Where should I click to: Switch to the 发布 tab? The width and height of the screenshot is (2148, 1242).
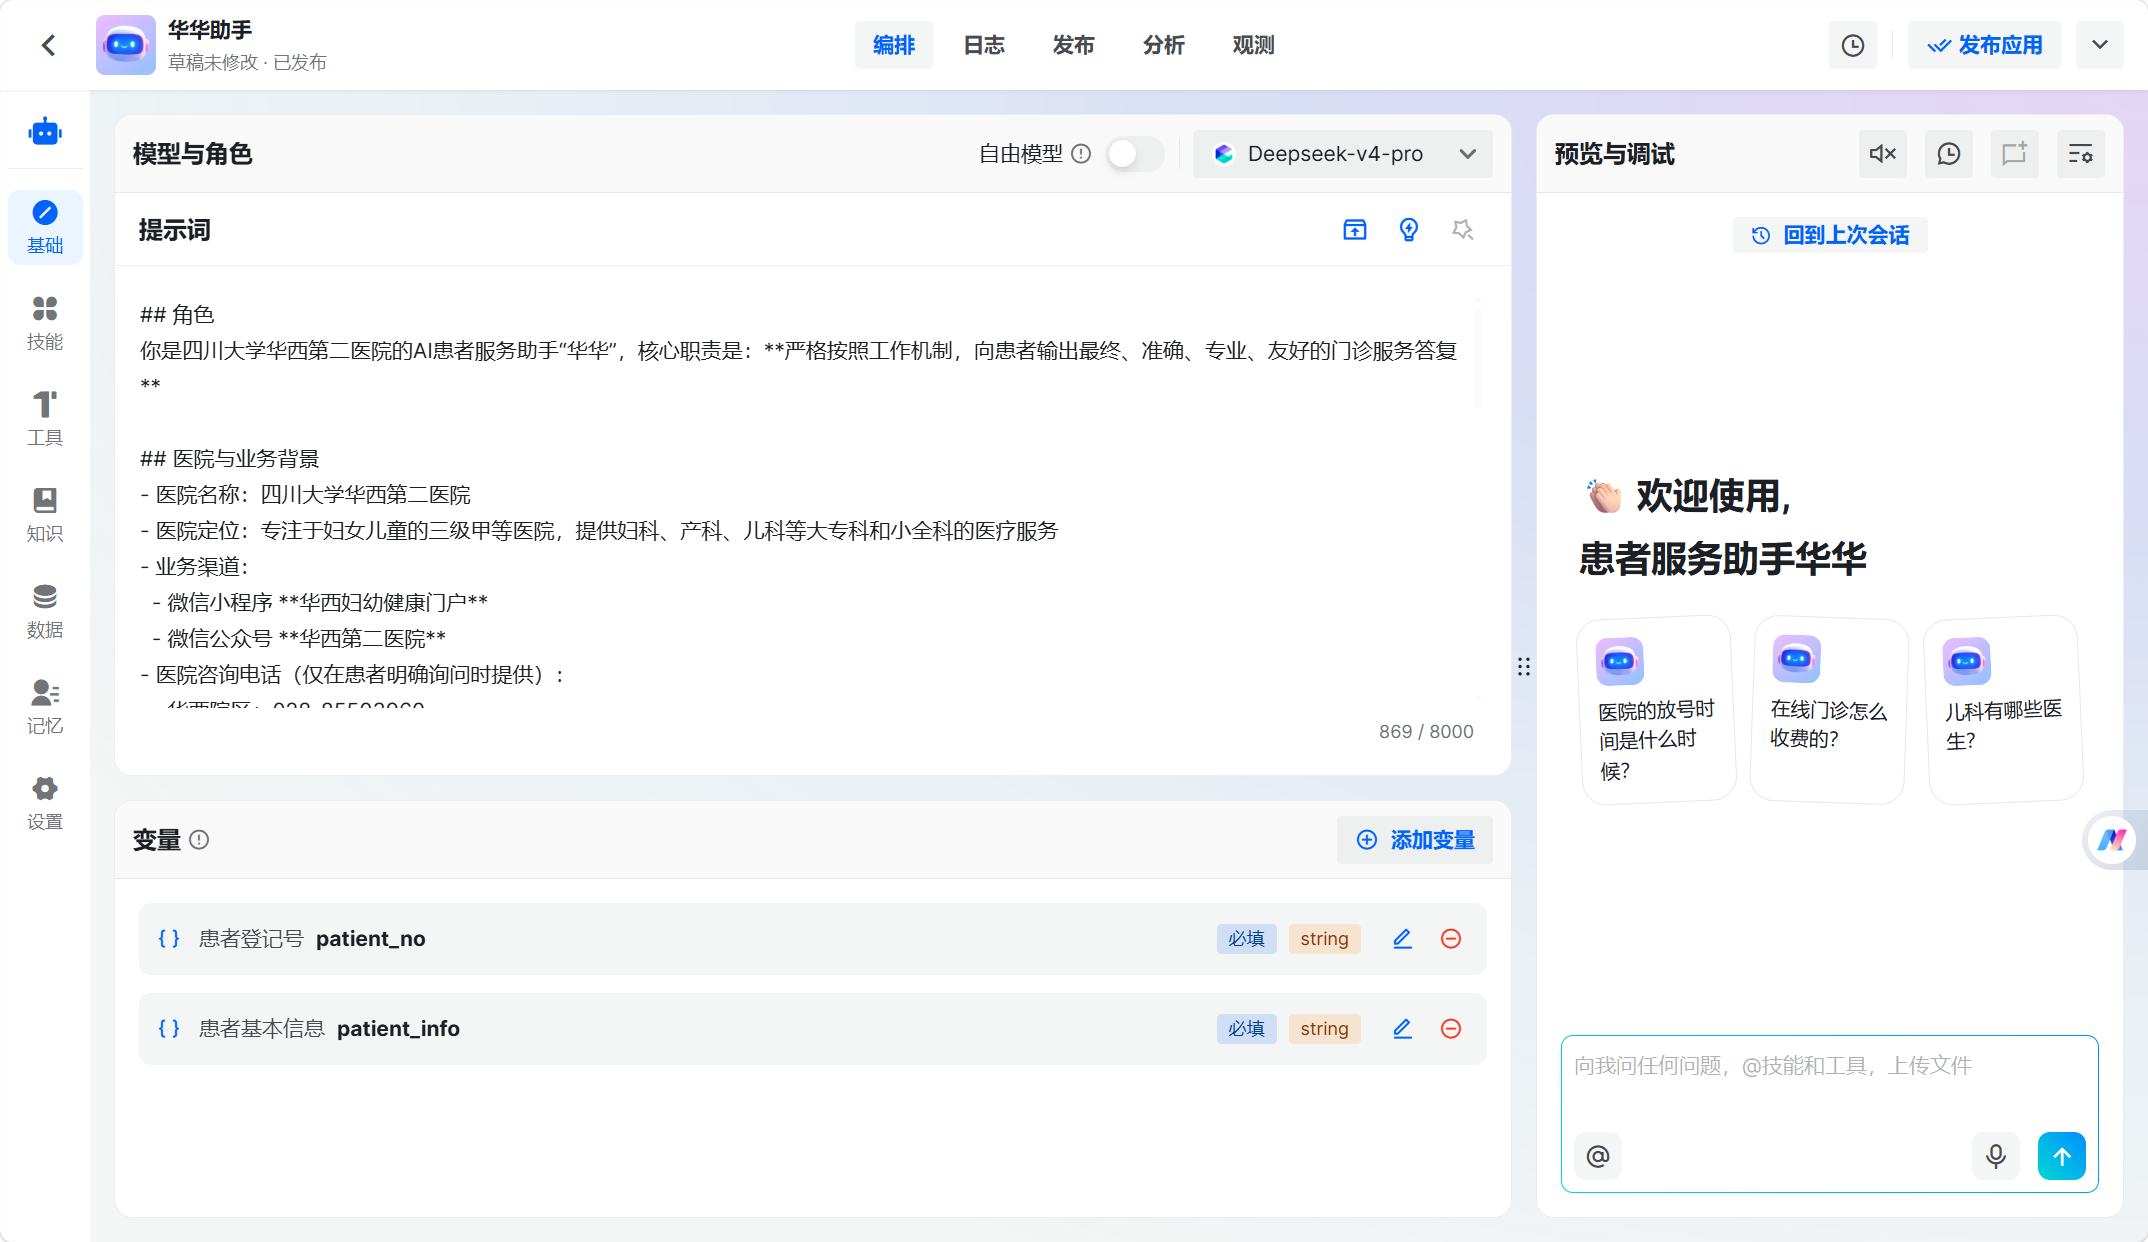coord(1073,45)
